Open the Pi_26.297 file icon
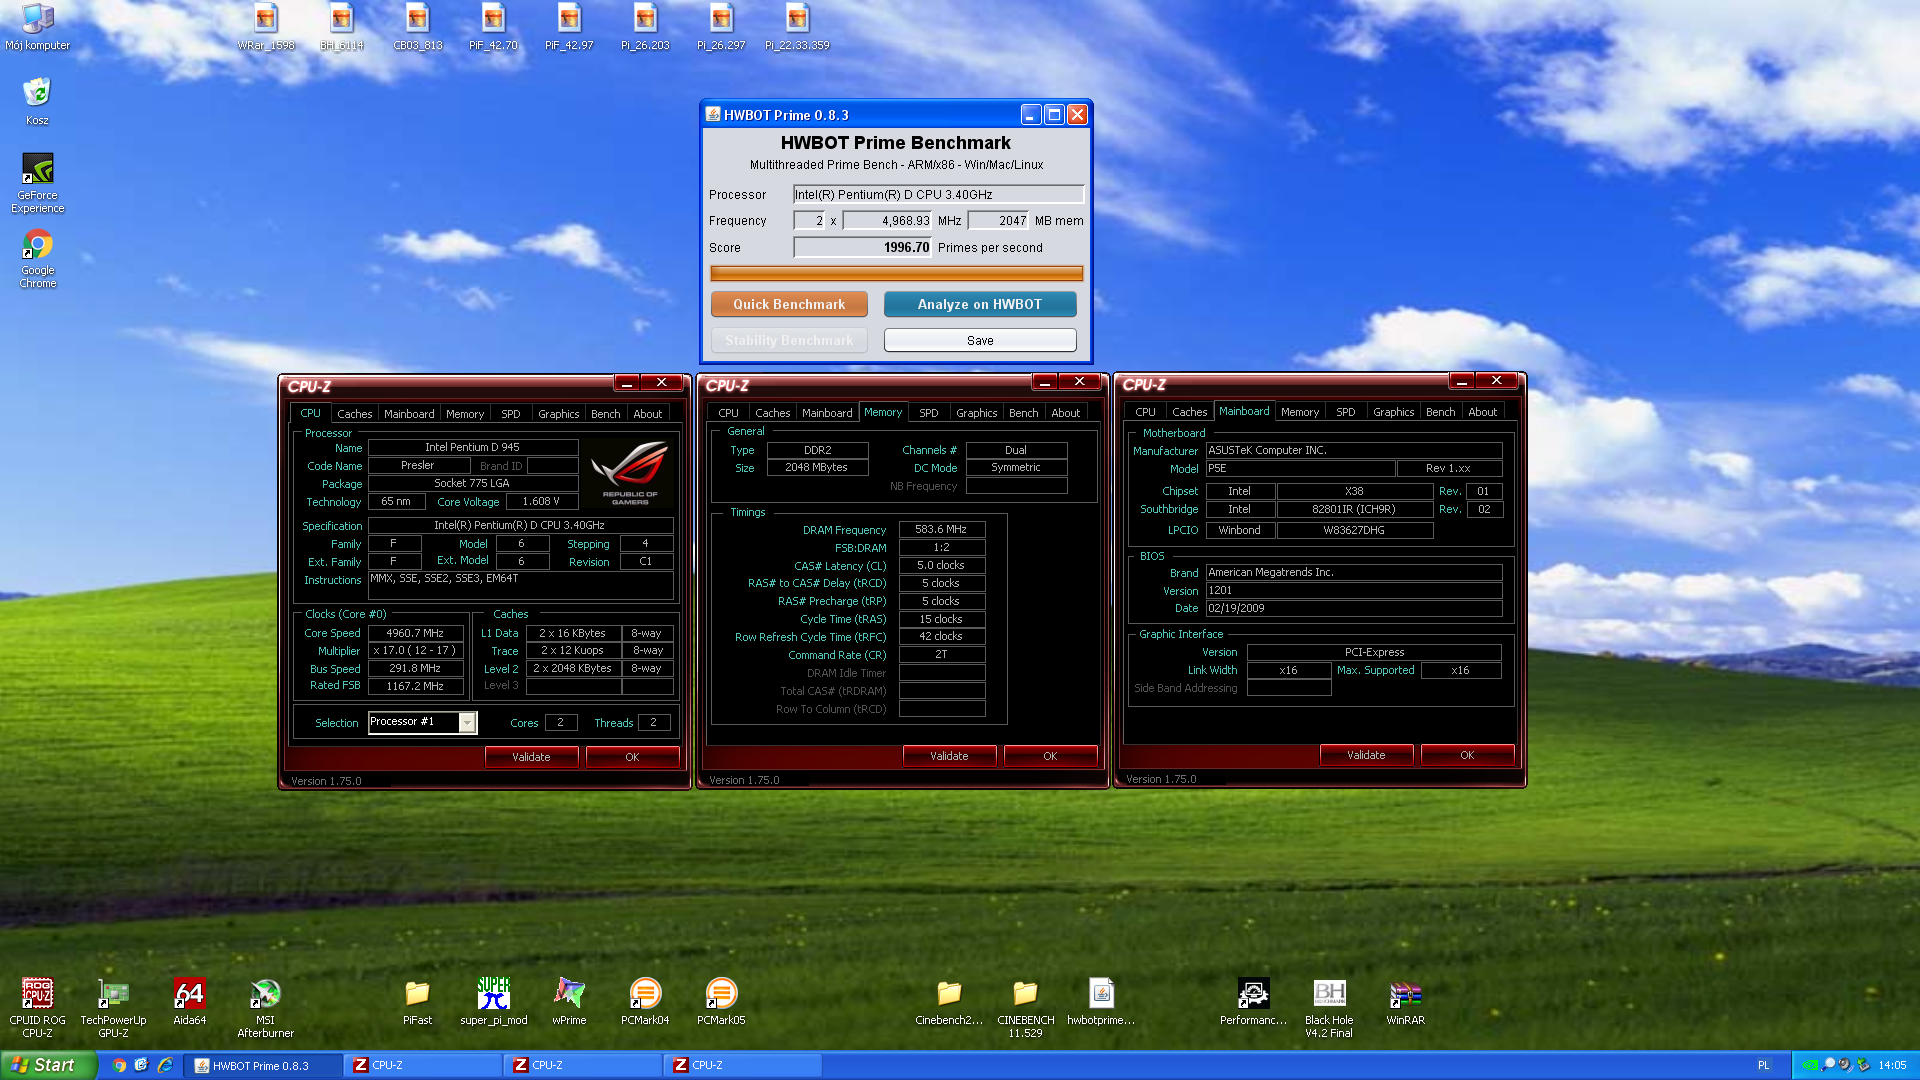 point(722,27)
